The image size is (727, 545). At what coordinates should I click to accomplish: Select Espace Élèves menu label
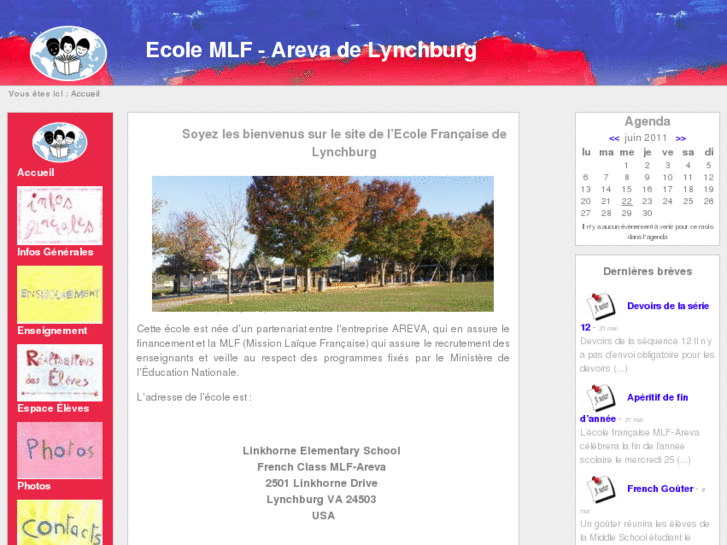pos(53,408)
